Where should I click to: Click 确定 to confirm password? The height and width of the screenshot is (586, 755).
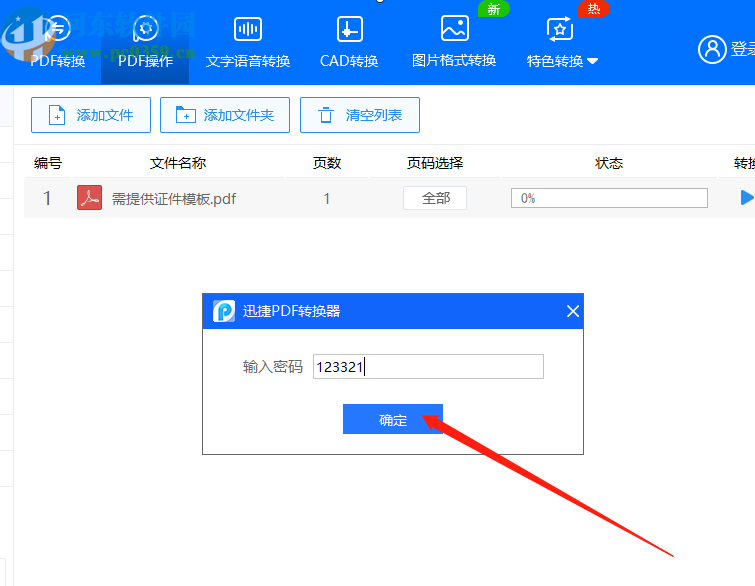pos(393,419)
